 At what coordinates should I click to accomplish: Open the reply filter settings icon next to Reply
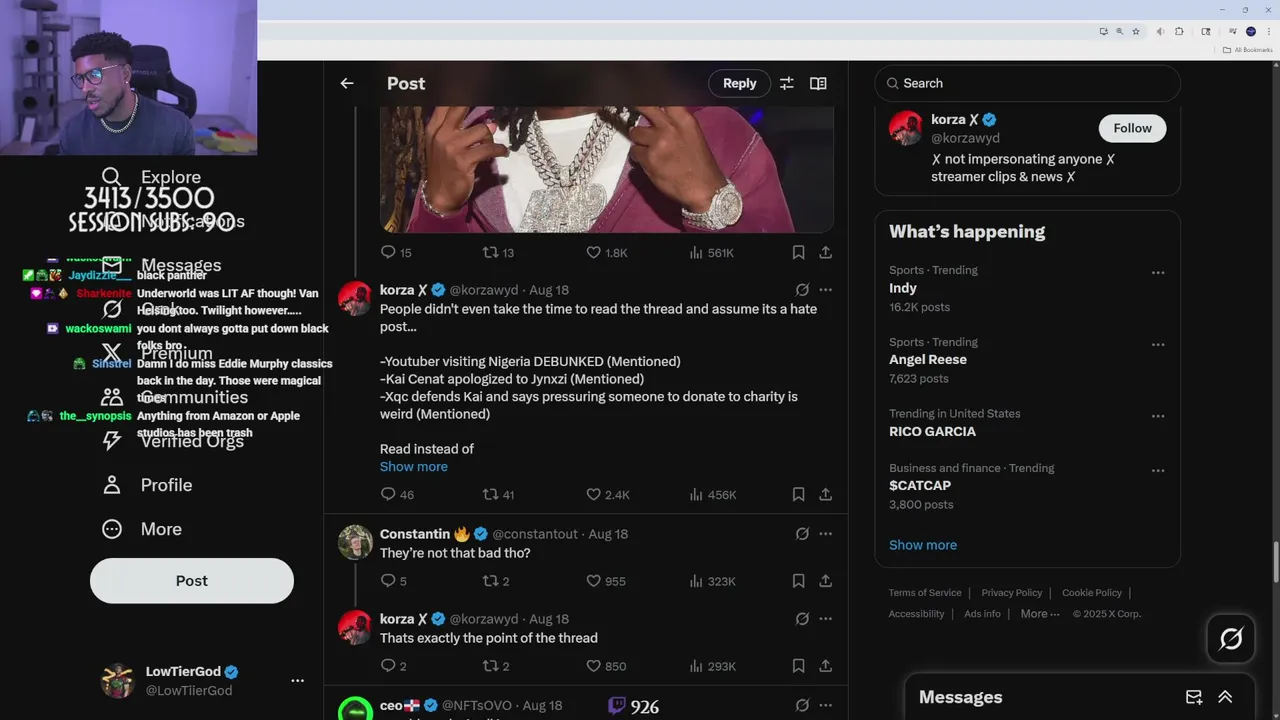(x=787, y=83)
